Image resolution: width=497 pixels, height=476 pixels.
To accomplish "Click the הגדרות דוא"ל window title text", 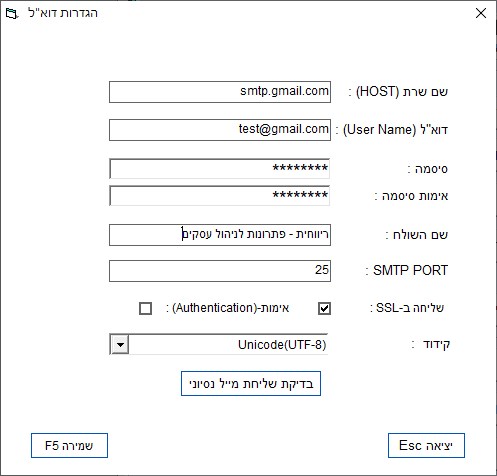I will click(x=63, y=13).
